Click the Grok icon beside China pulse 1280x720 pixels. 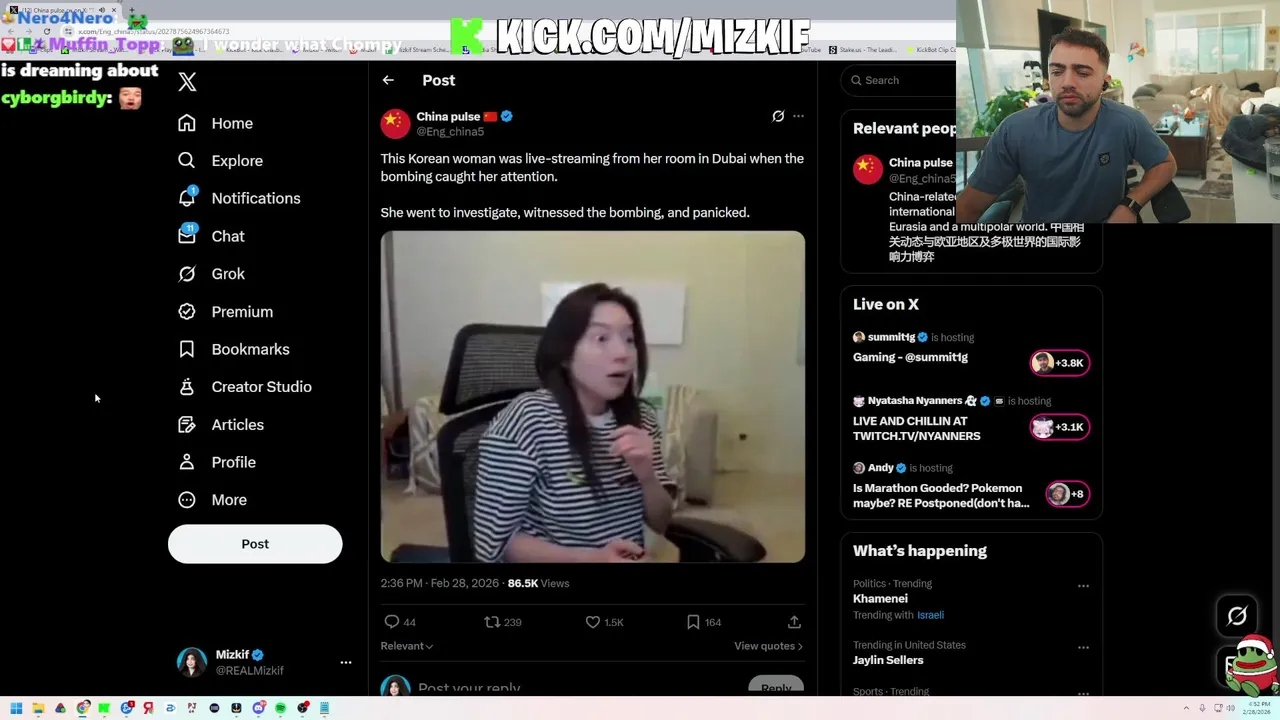coord(778,116)
